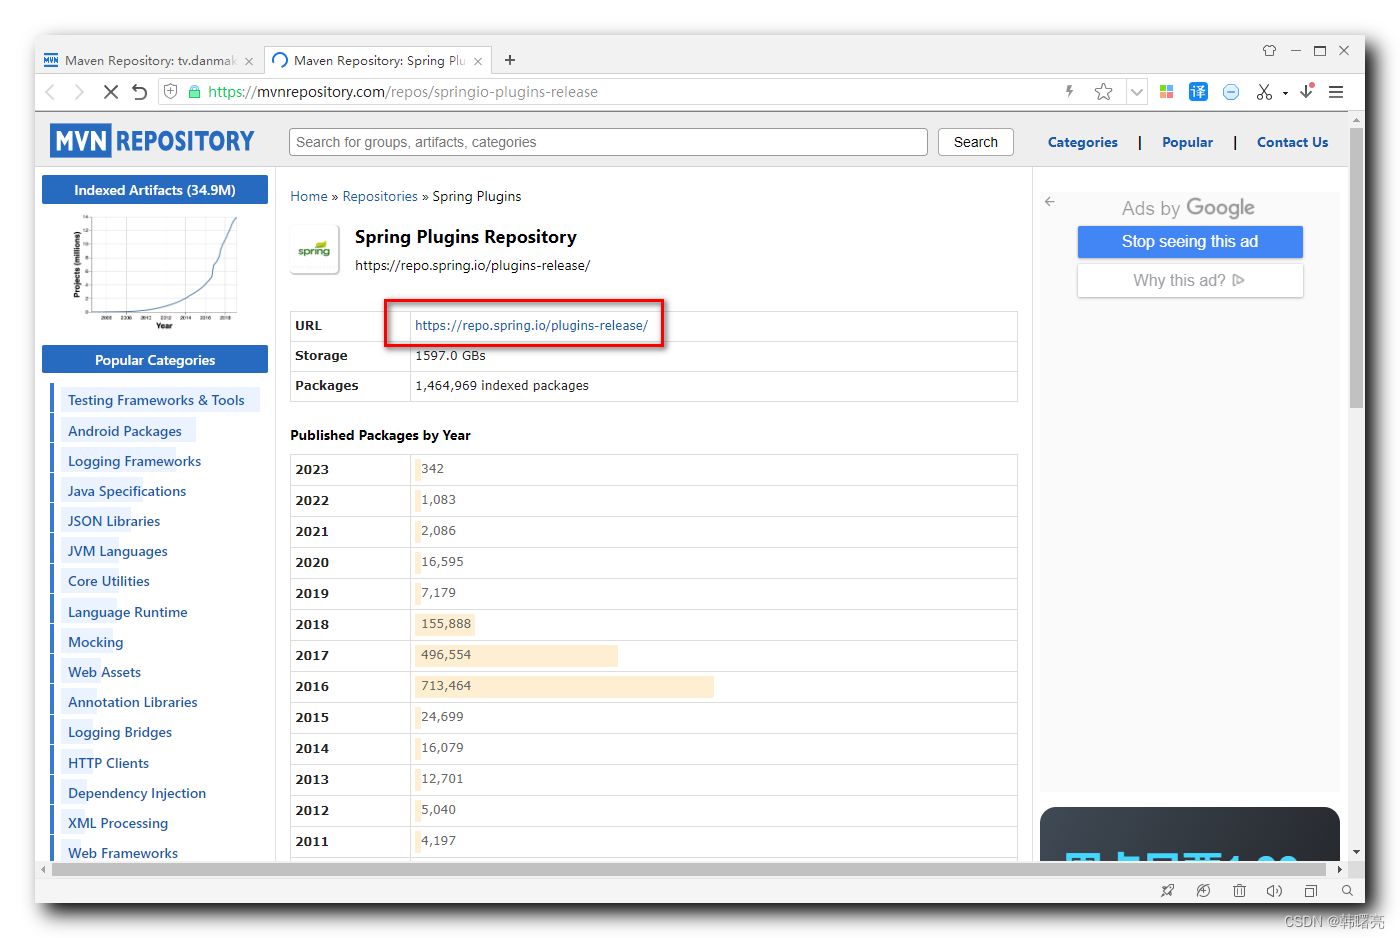
Task: Open Core Utilities category
Action: pos(109,581)
